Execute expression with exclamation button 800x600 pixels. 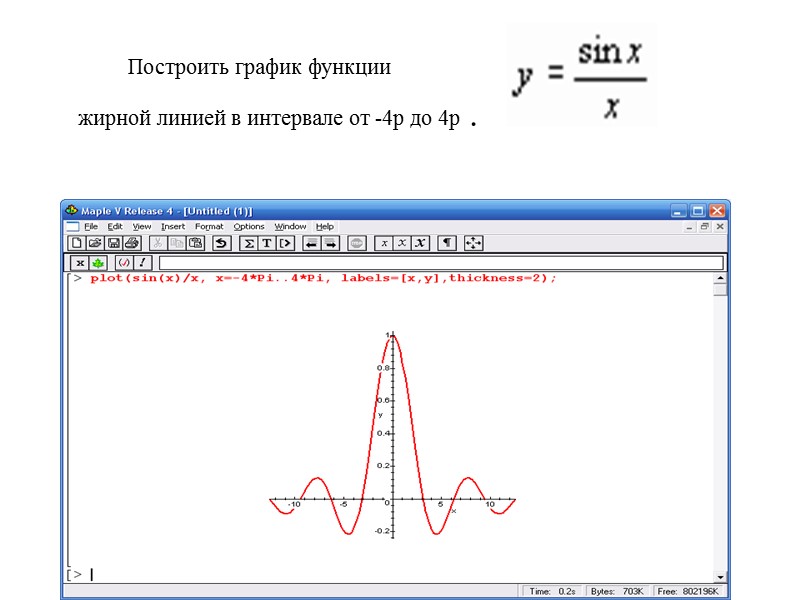click(142, 263)
